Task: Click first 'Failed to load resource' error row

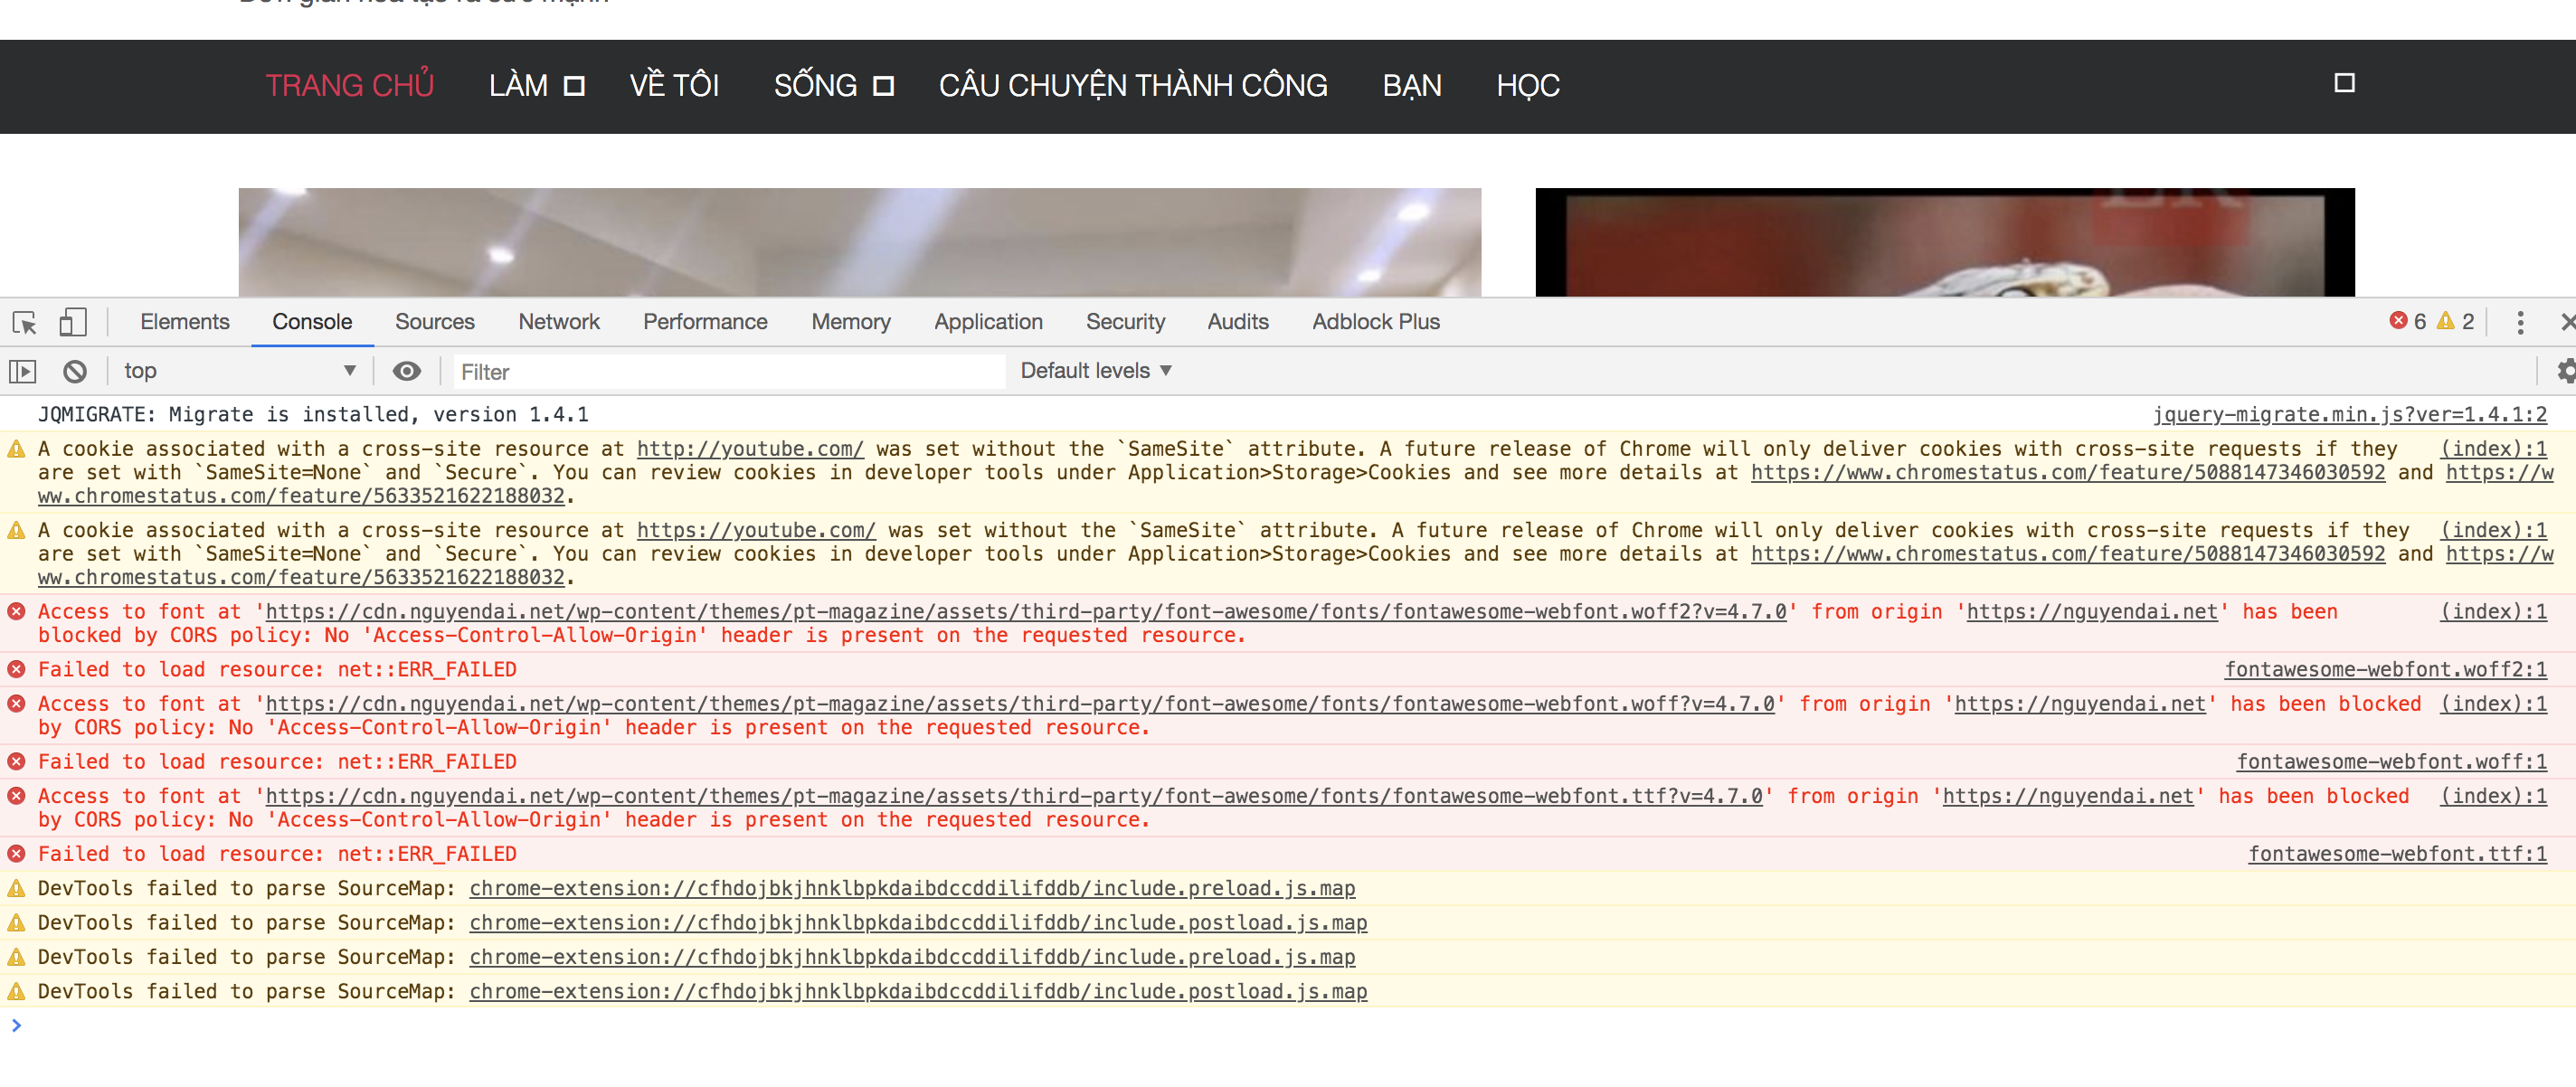Action: 1288,670
